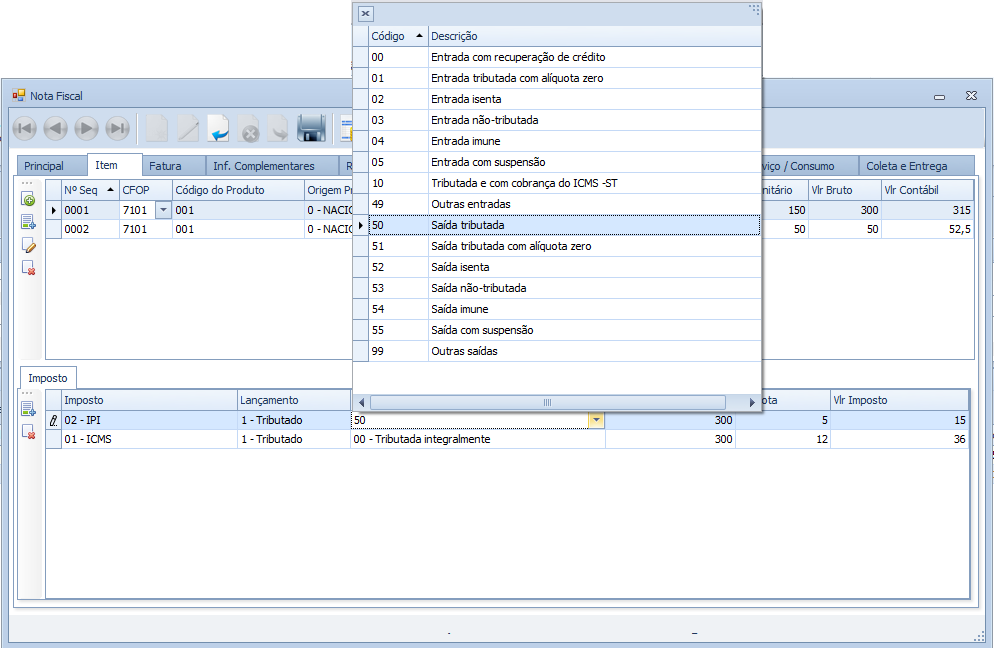Open the Inf. Complementares tab
994x648 pixels.
pos(272,166)
